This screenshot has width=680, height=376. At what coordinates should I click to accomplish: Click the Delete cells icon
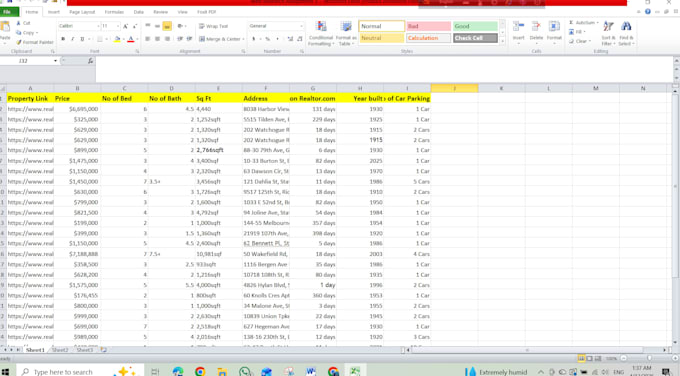[x=536, y=27]
